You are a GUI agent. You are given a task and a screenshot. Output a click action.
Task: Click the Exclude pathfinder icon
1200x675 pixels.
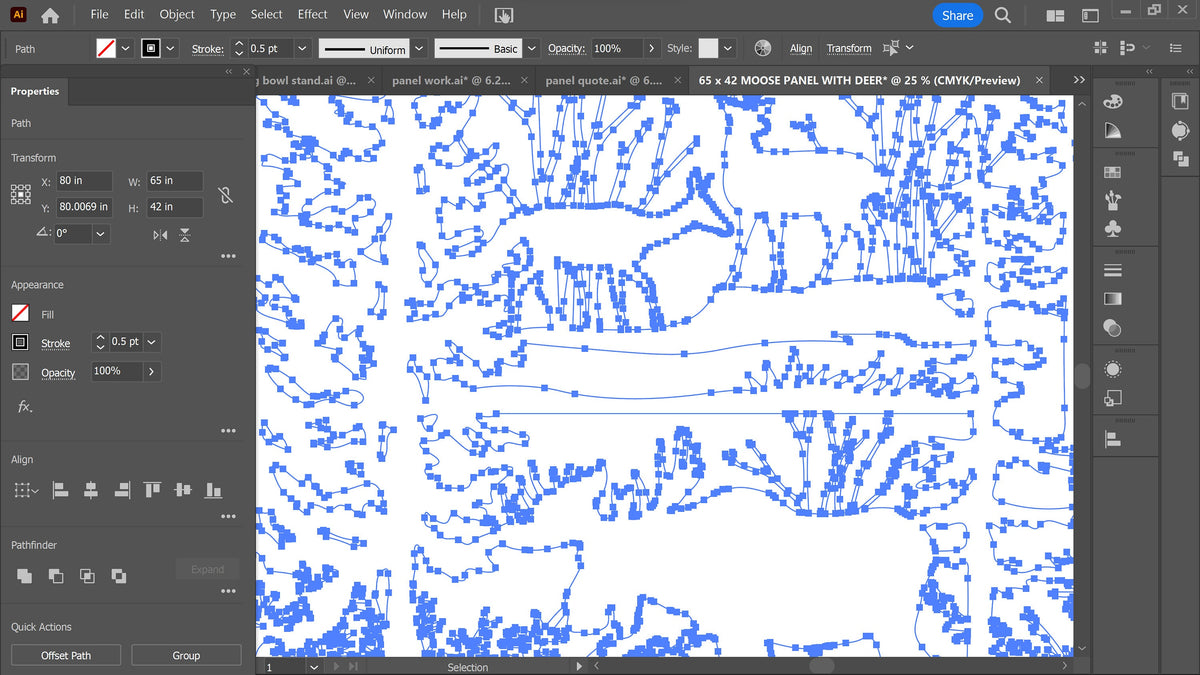click(x=119, y=576)
